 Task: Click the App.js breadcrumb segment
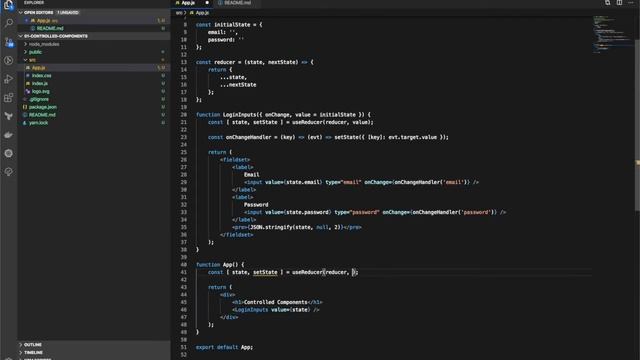(x=202, y=13)
